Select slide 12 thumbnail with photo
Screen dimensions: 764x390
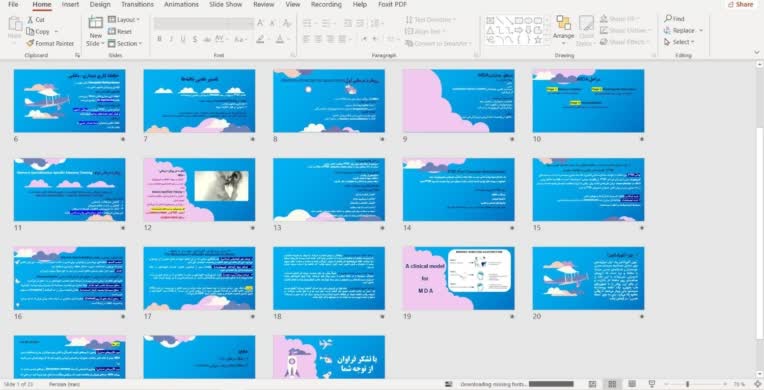click(199, 189)
